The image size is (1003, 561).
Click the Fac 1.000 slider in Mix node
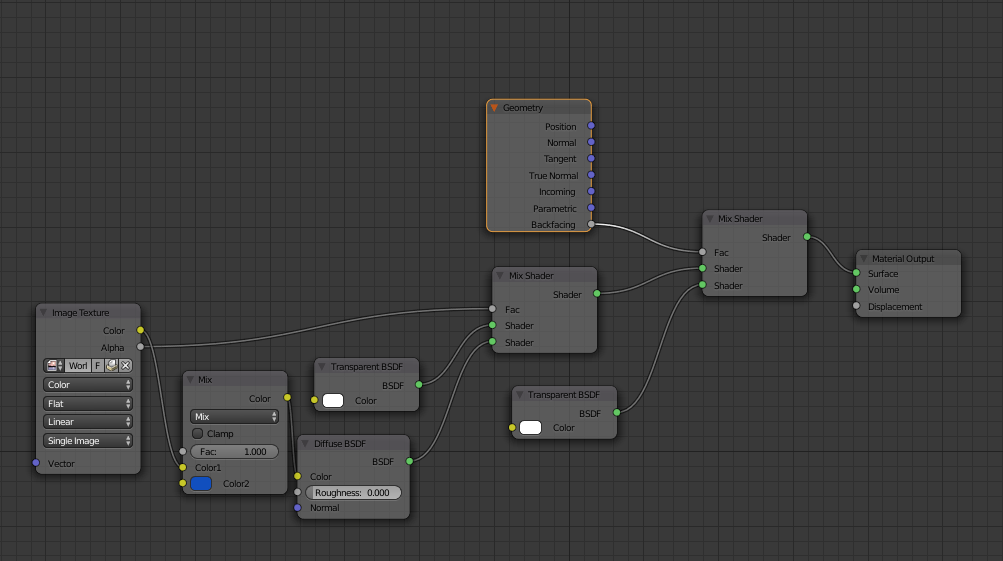(235, 452)
